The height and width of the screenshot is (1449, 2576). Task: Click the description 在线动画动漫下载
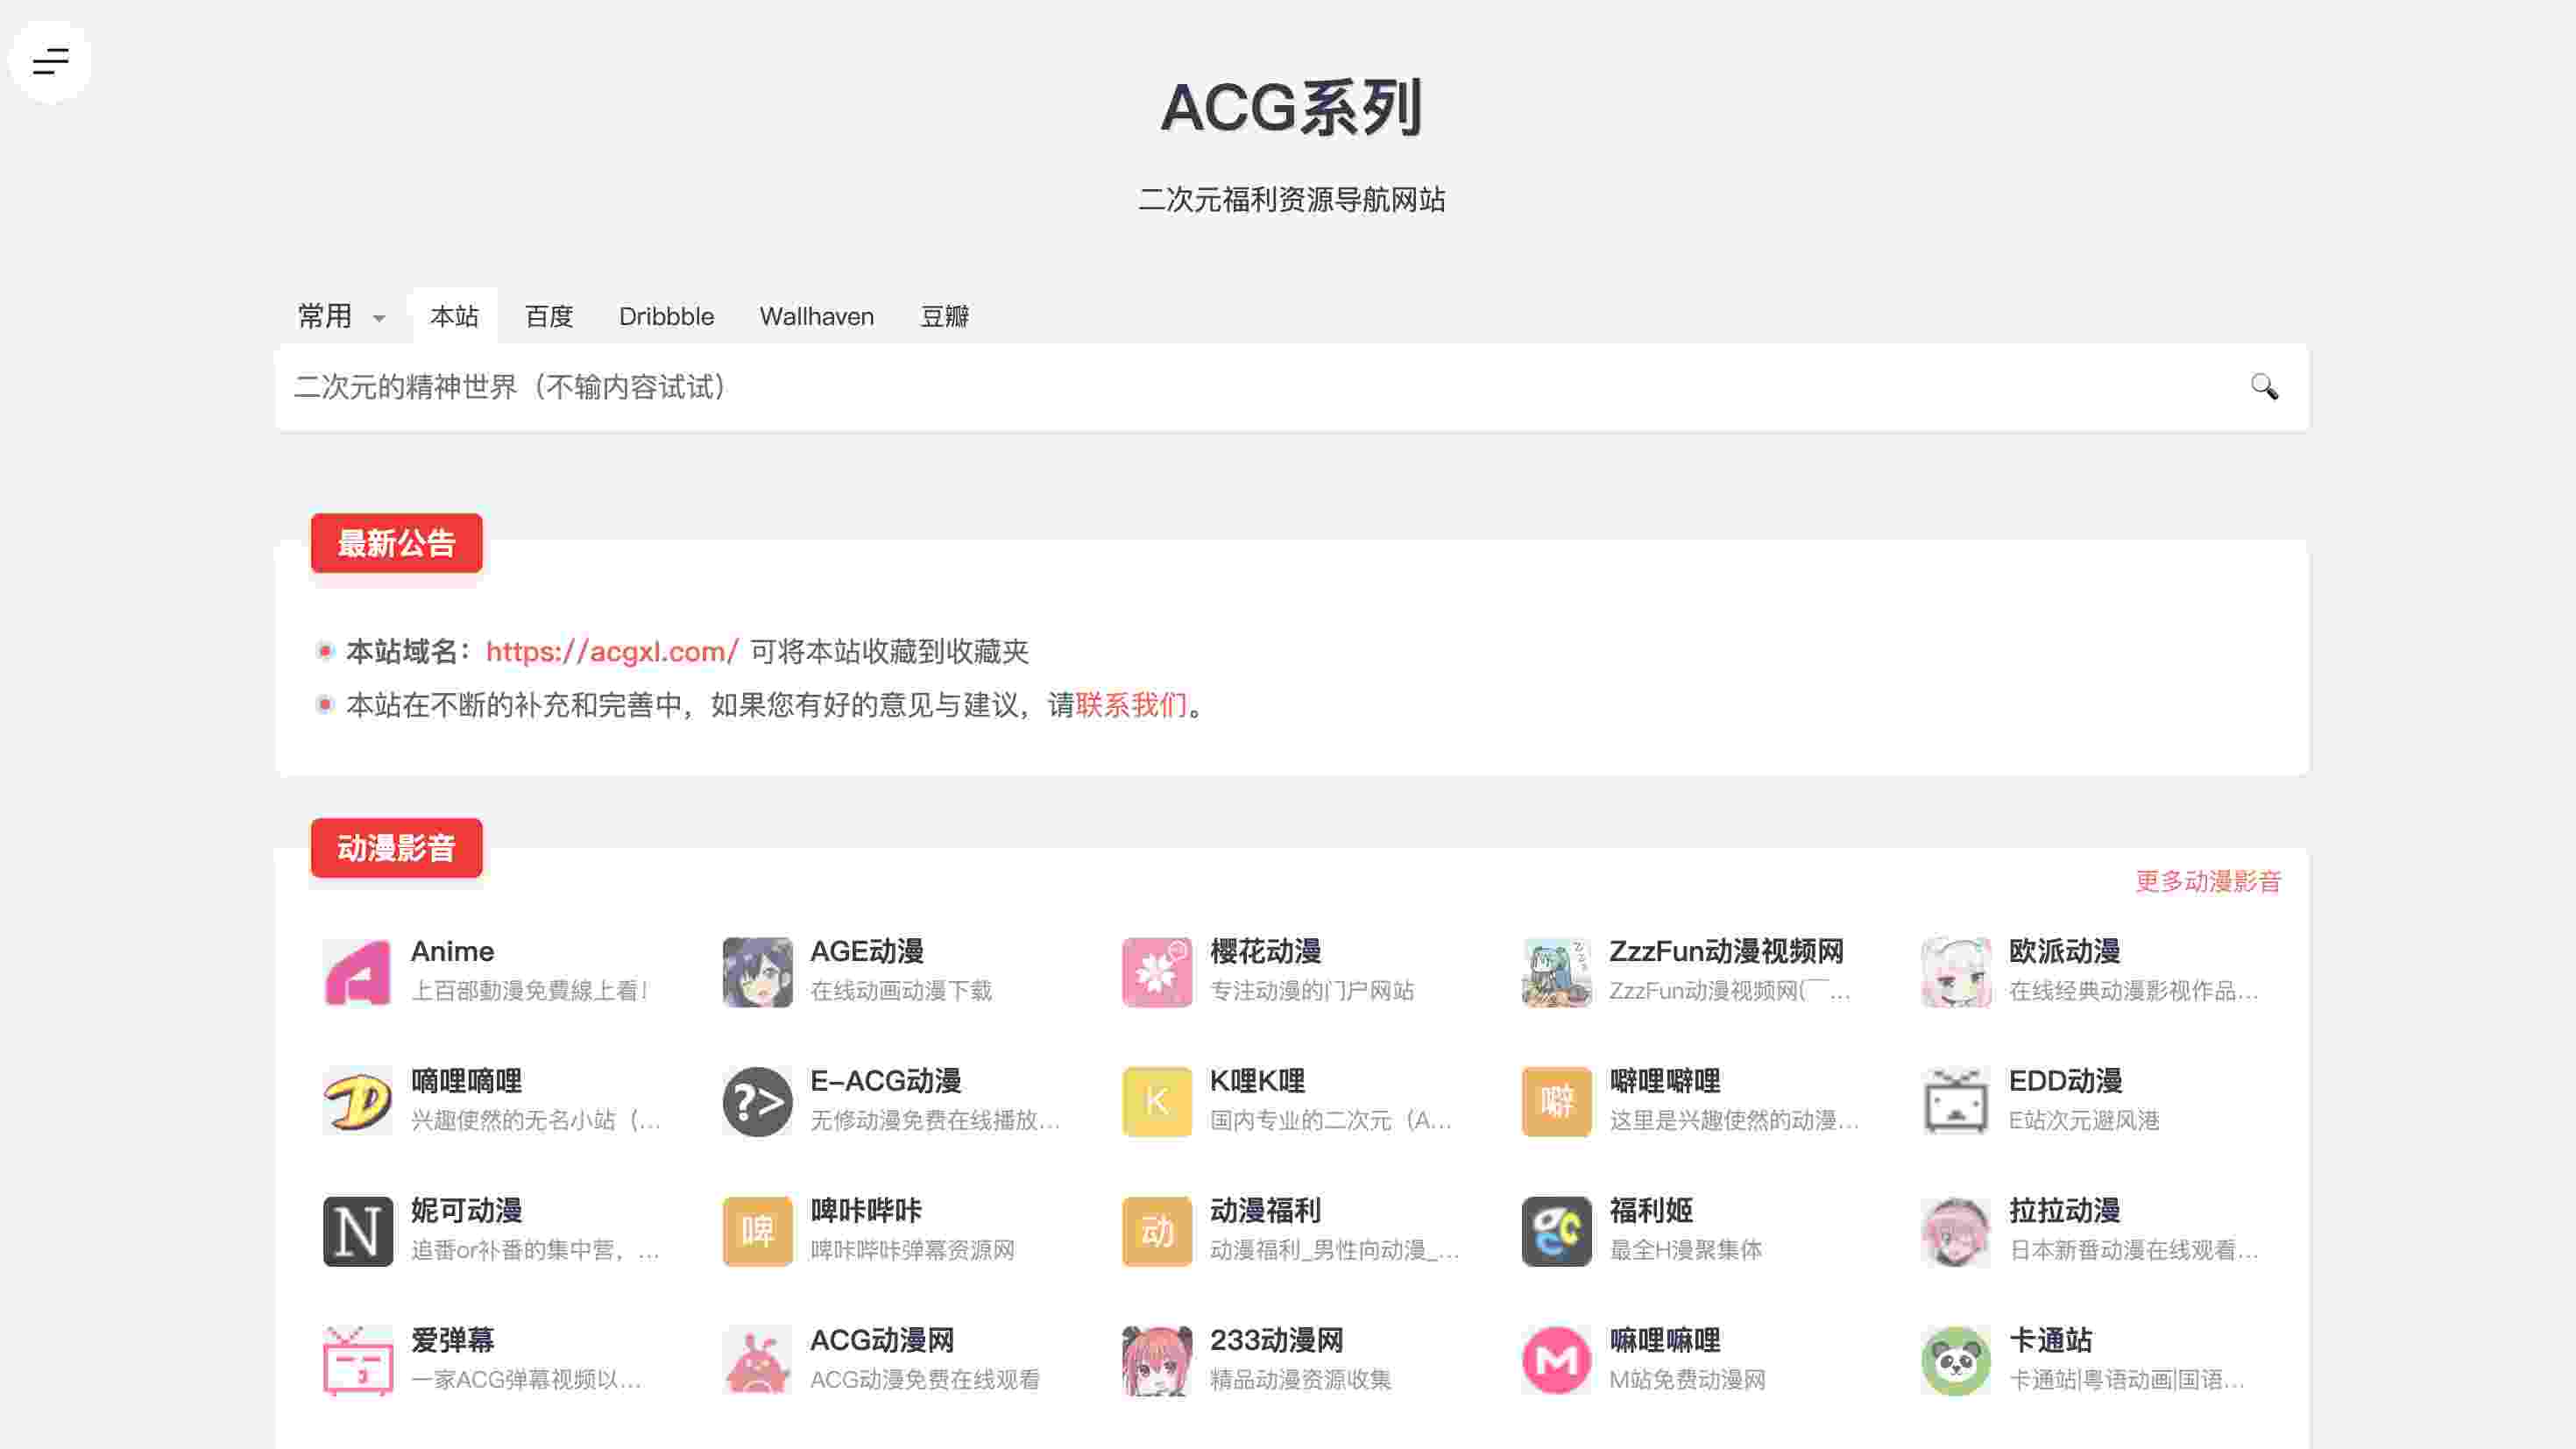point(901,990)
